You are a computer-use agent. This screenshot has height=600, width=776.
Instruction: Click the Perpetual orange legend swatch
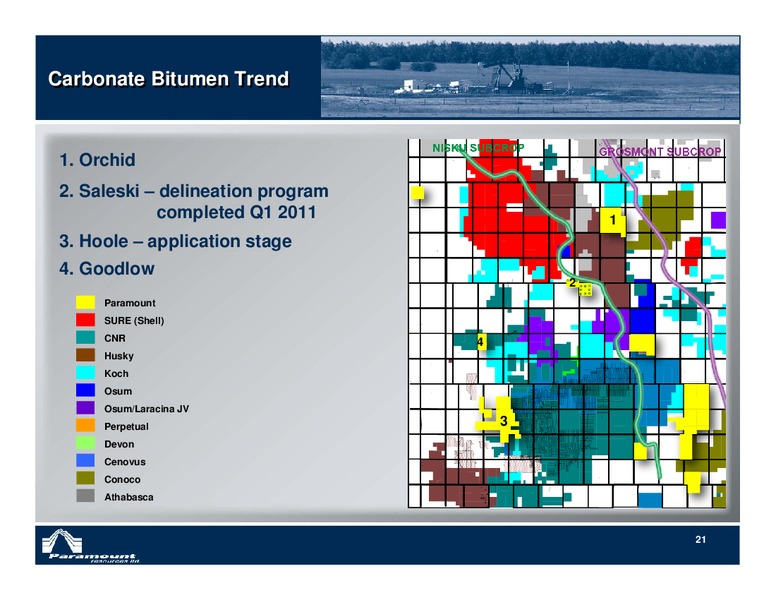tap(86, 426)
